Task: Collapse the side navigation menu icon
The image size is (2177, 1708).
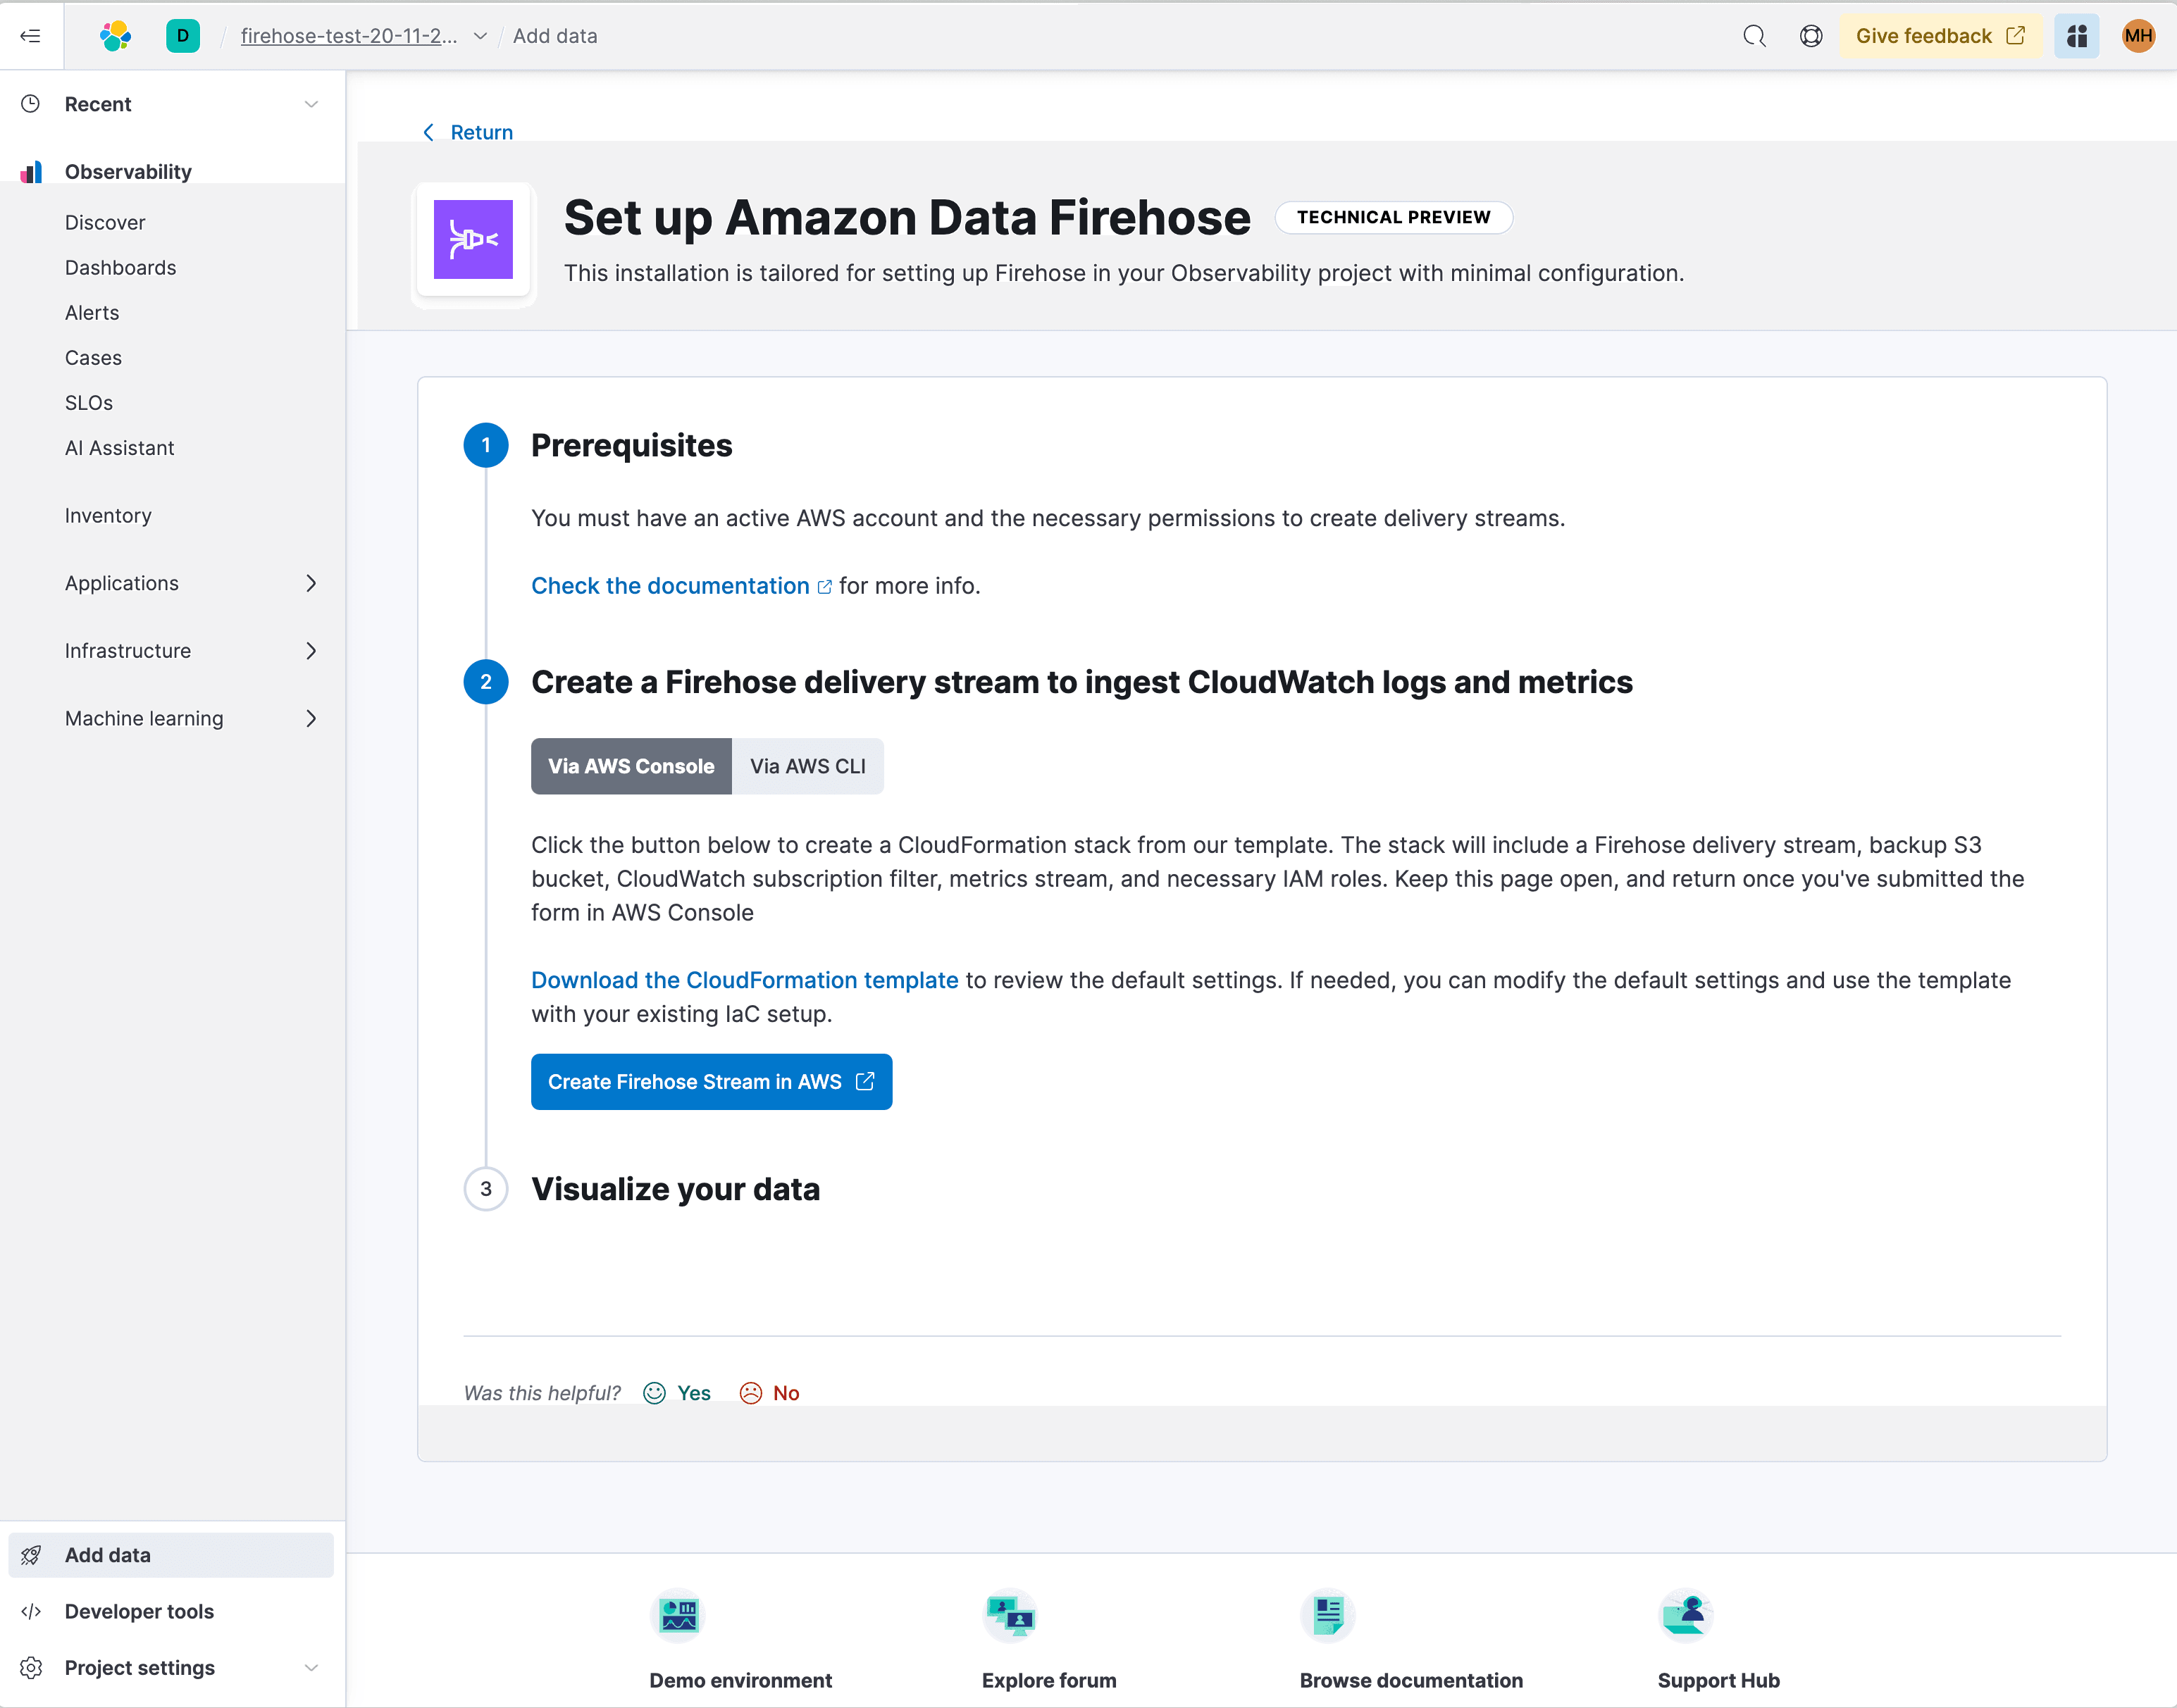Action: (31, 36)
